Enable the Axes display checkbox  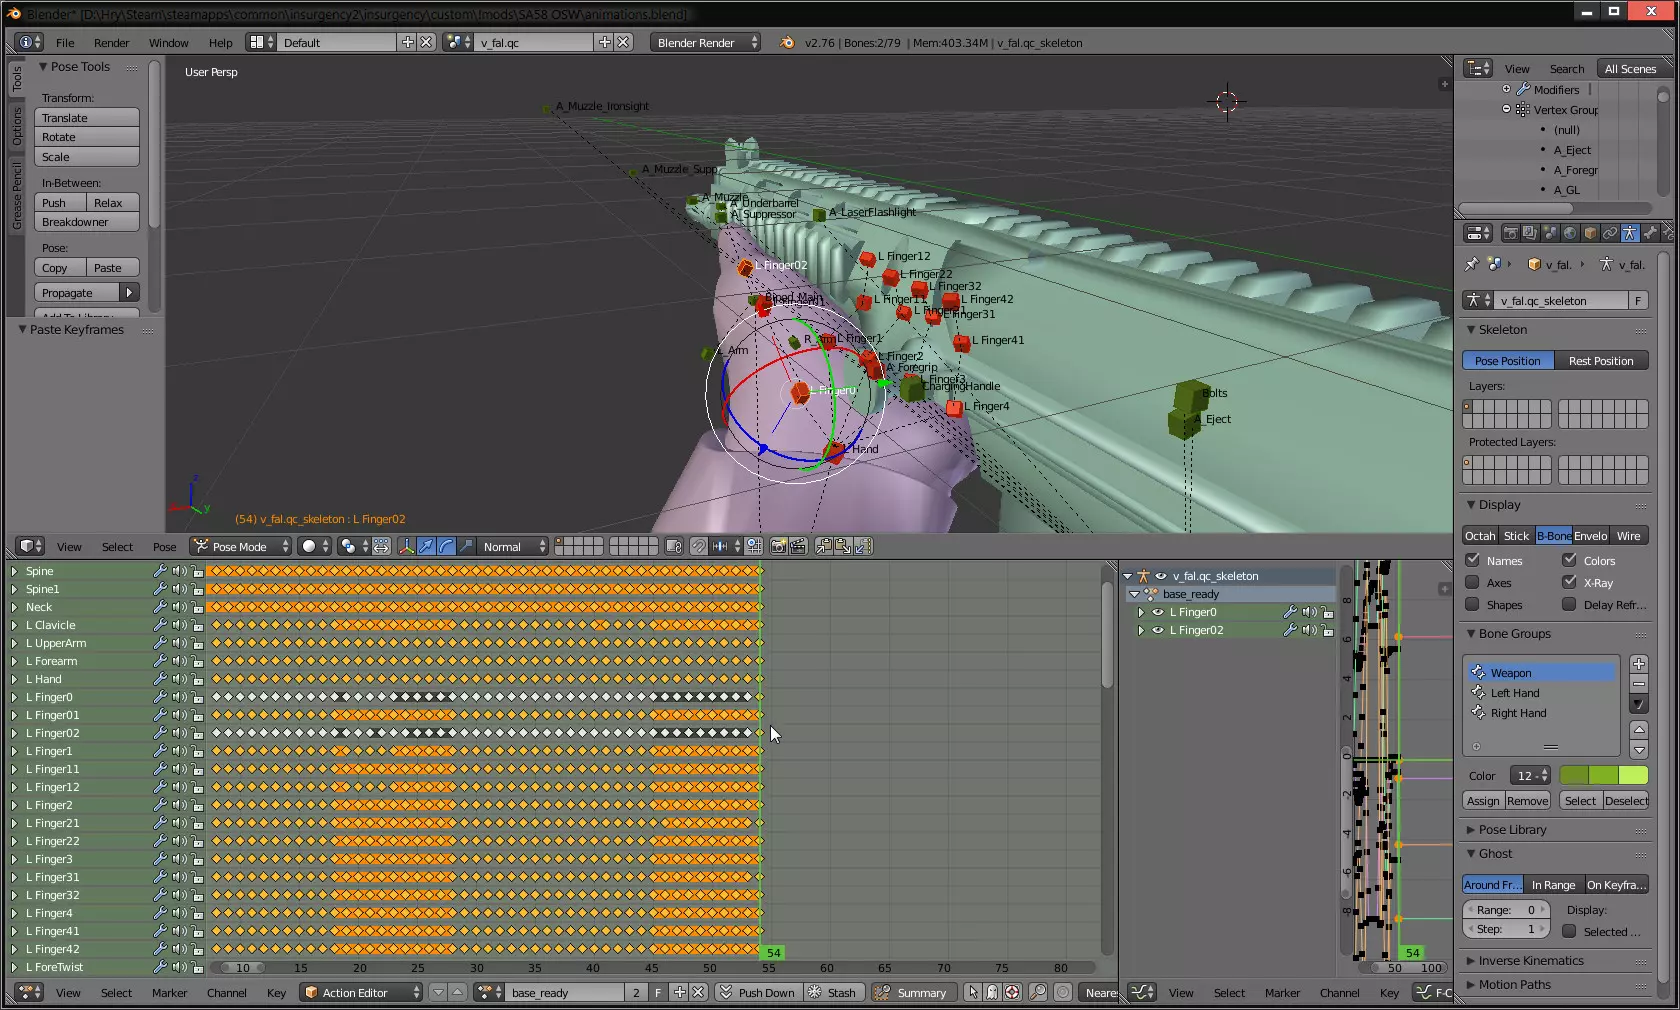click(x=1472, y=583)
